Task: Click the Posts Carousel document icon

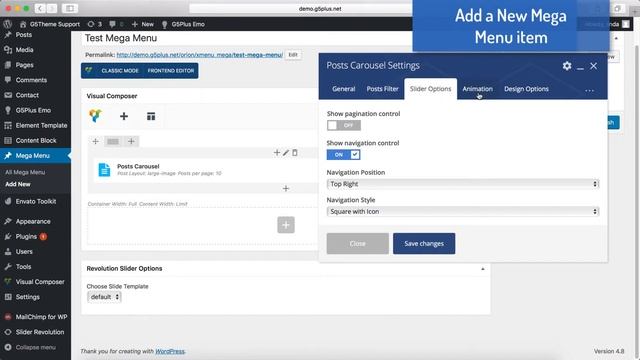Action: pyautogui.click(x=104, y=169)
